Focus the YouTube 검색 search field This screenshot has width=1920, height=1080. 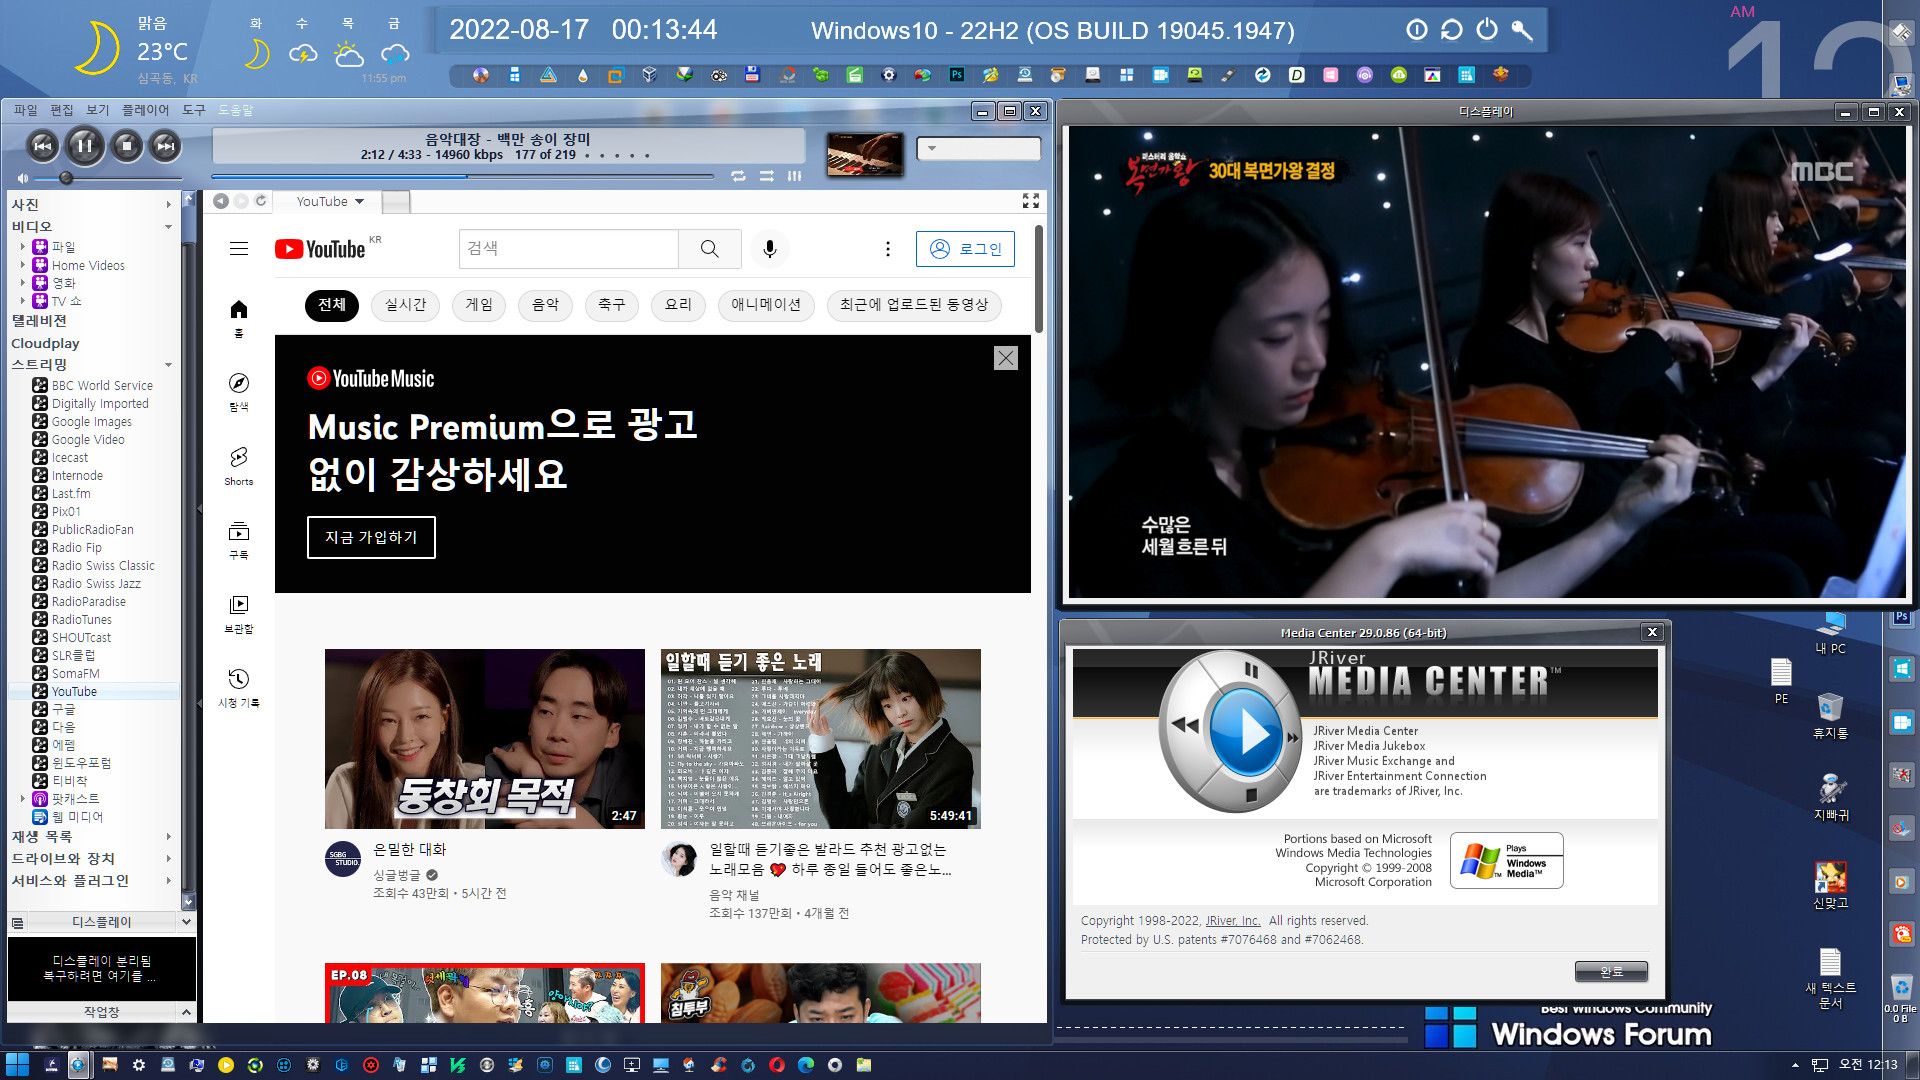(569, 249)
